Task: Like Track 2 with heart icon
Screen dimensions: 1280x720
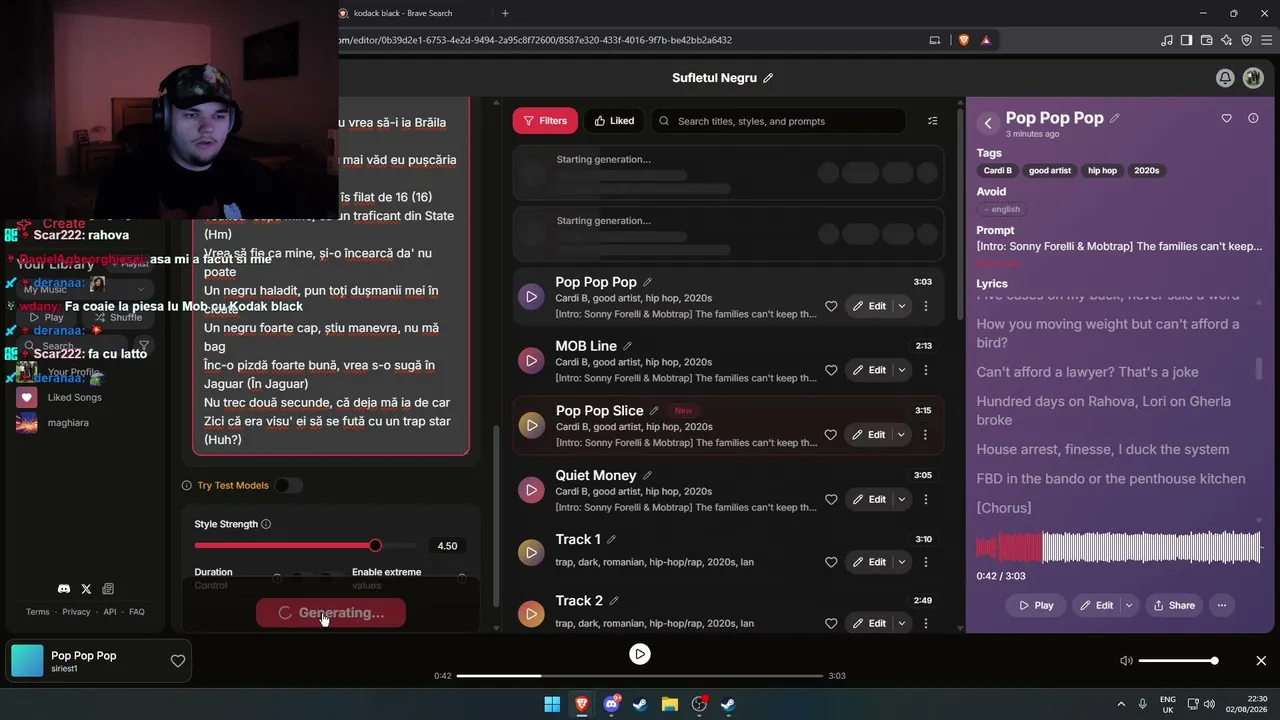Action: pos(831,623)
